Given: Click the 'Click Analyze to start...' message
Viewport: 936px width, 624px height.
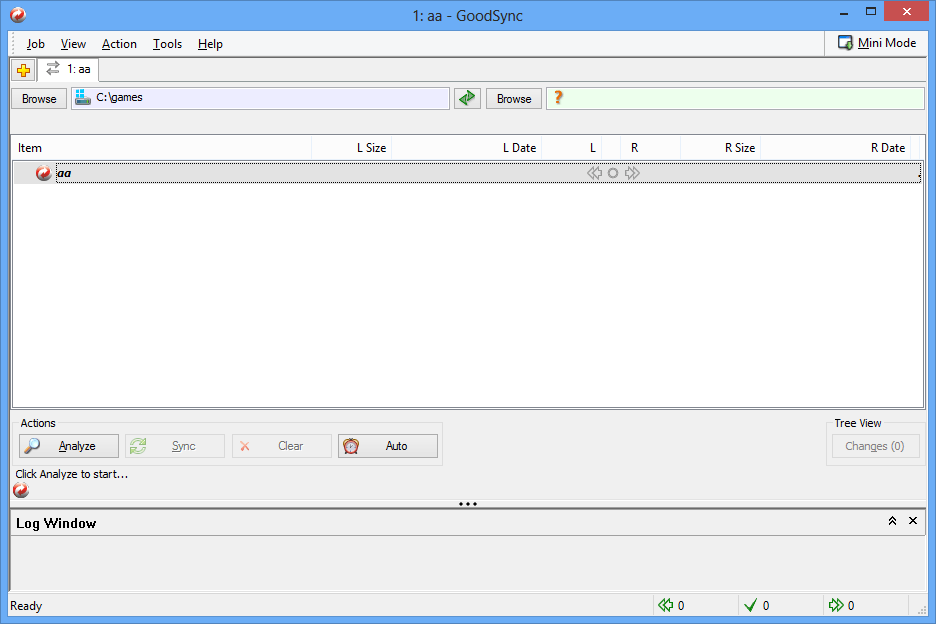Looking at the screenshot, I should click(x=72, y=474).
